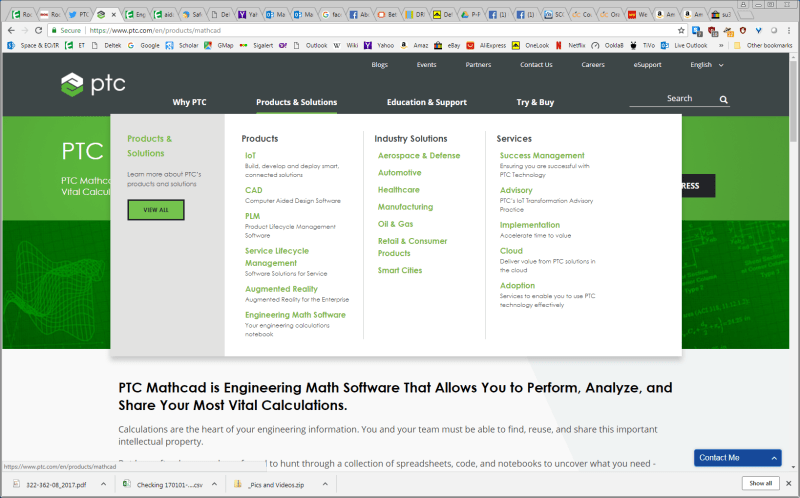Open the Aerospace & Defense link
The height and width of the screenshot is (498, 800).
point(419,156)
